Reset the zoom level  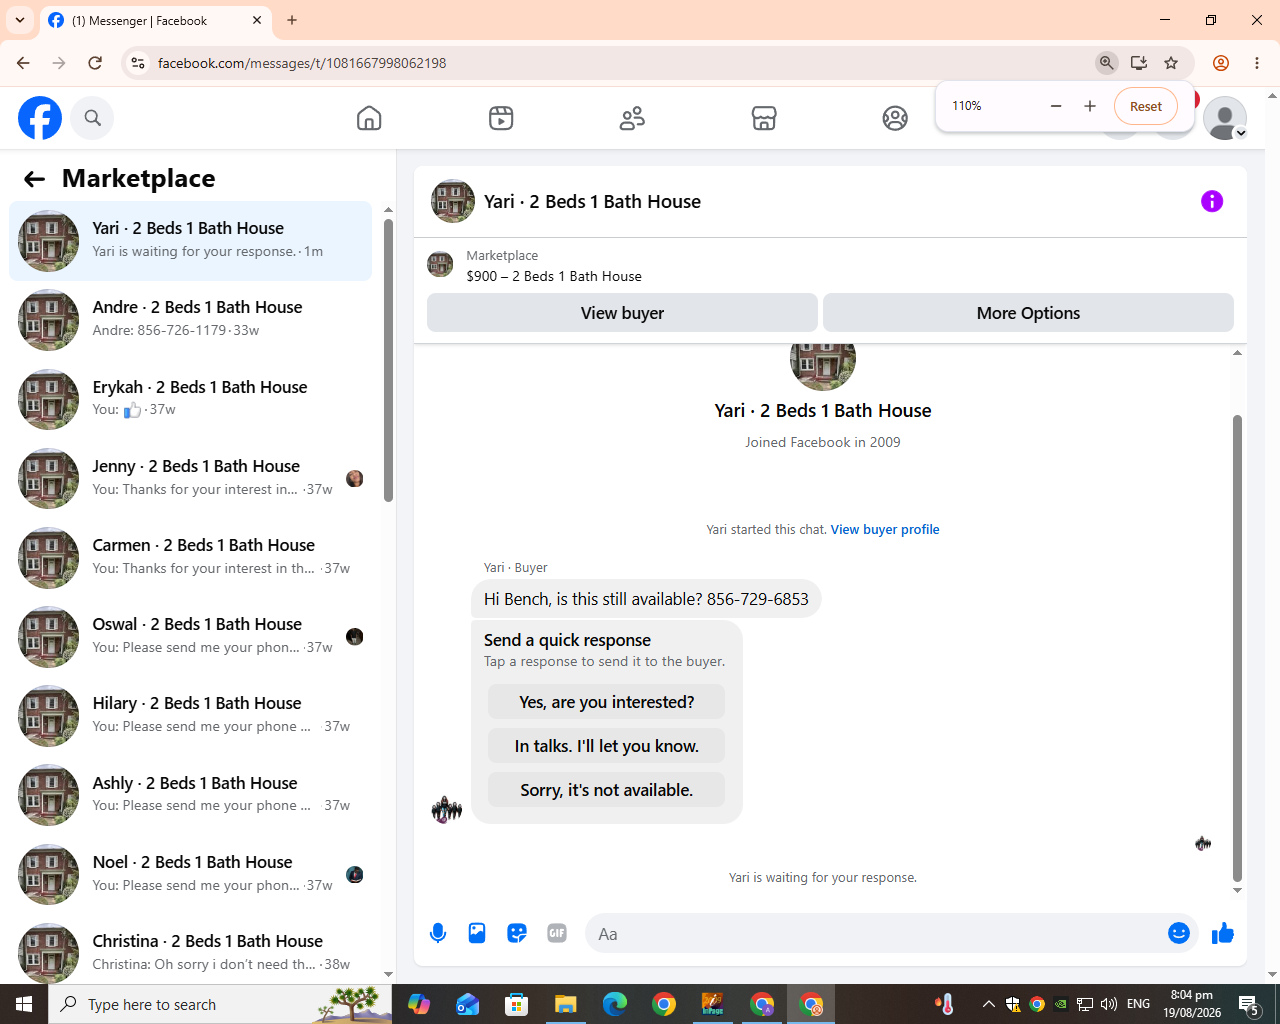1146,106
